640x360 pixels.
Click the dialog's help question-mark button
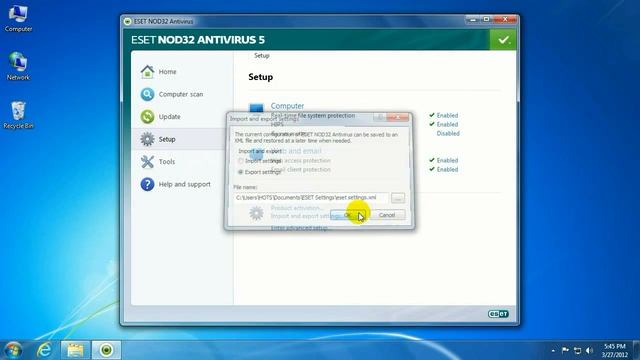pos(380,118)
